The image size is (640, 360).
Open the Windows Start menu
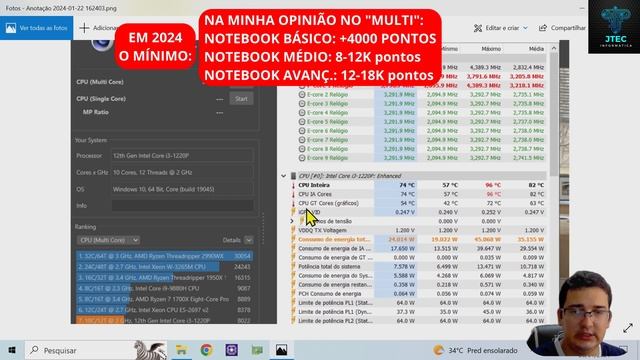pyautogui.click(x=12, y=350)
